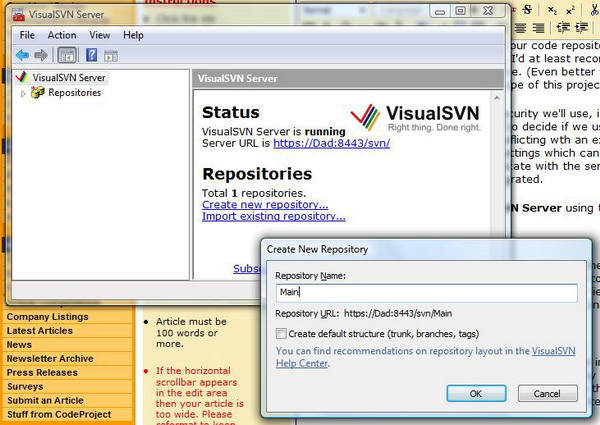Click the strikethrough icon in the editor toolbar

[527, 10]
